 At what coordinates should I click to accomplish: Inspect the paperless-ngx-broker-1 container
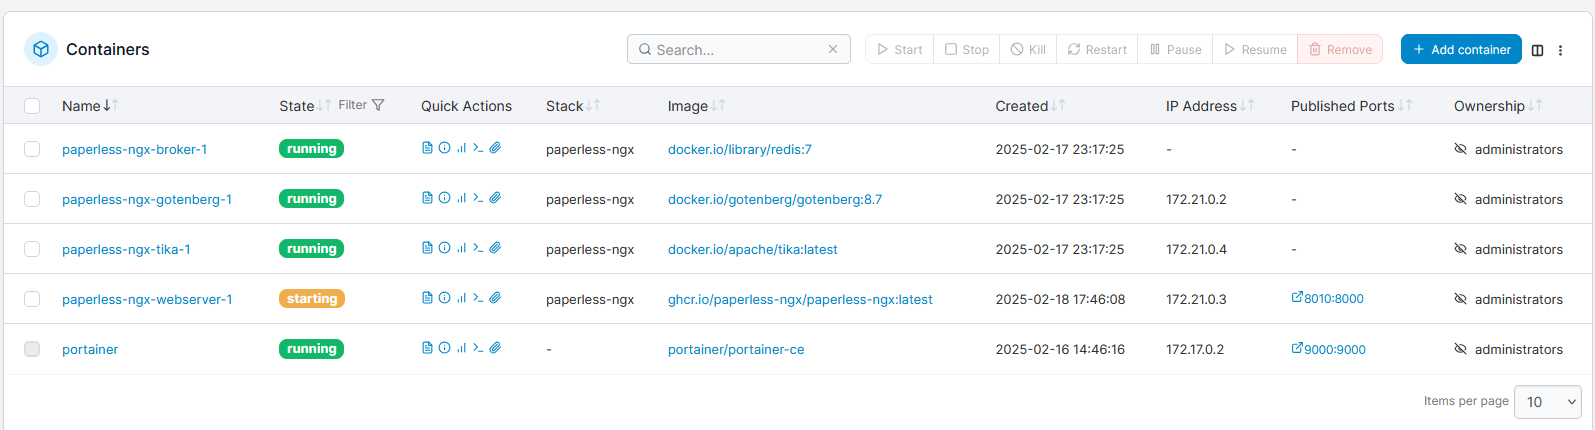pos(444,148)
